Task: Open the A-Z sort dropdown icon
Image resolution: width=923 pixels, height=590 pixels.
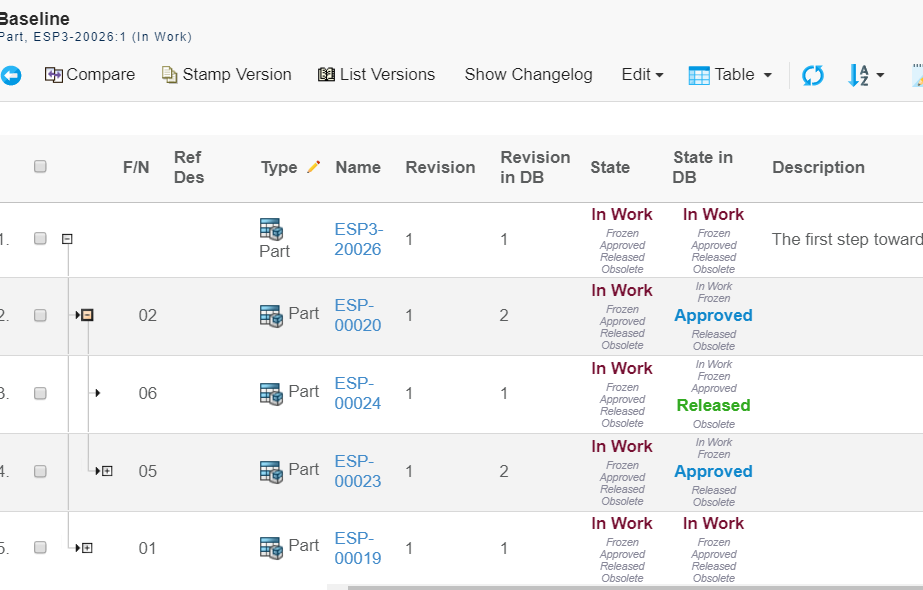Action: tap(865, 75)
